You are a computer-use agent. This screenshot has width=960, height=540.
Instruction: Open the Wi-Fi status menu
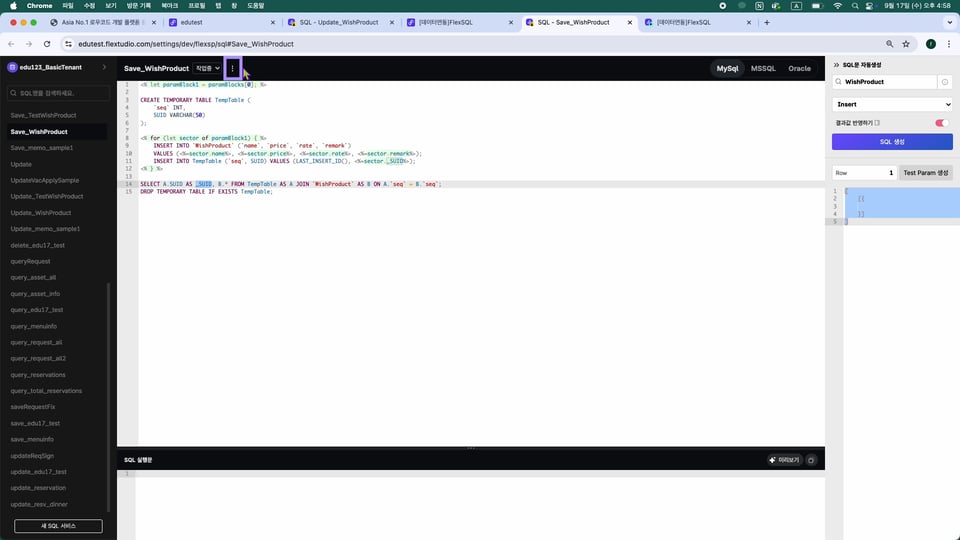pos(837,6)
